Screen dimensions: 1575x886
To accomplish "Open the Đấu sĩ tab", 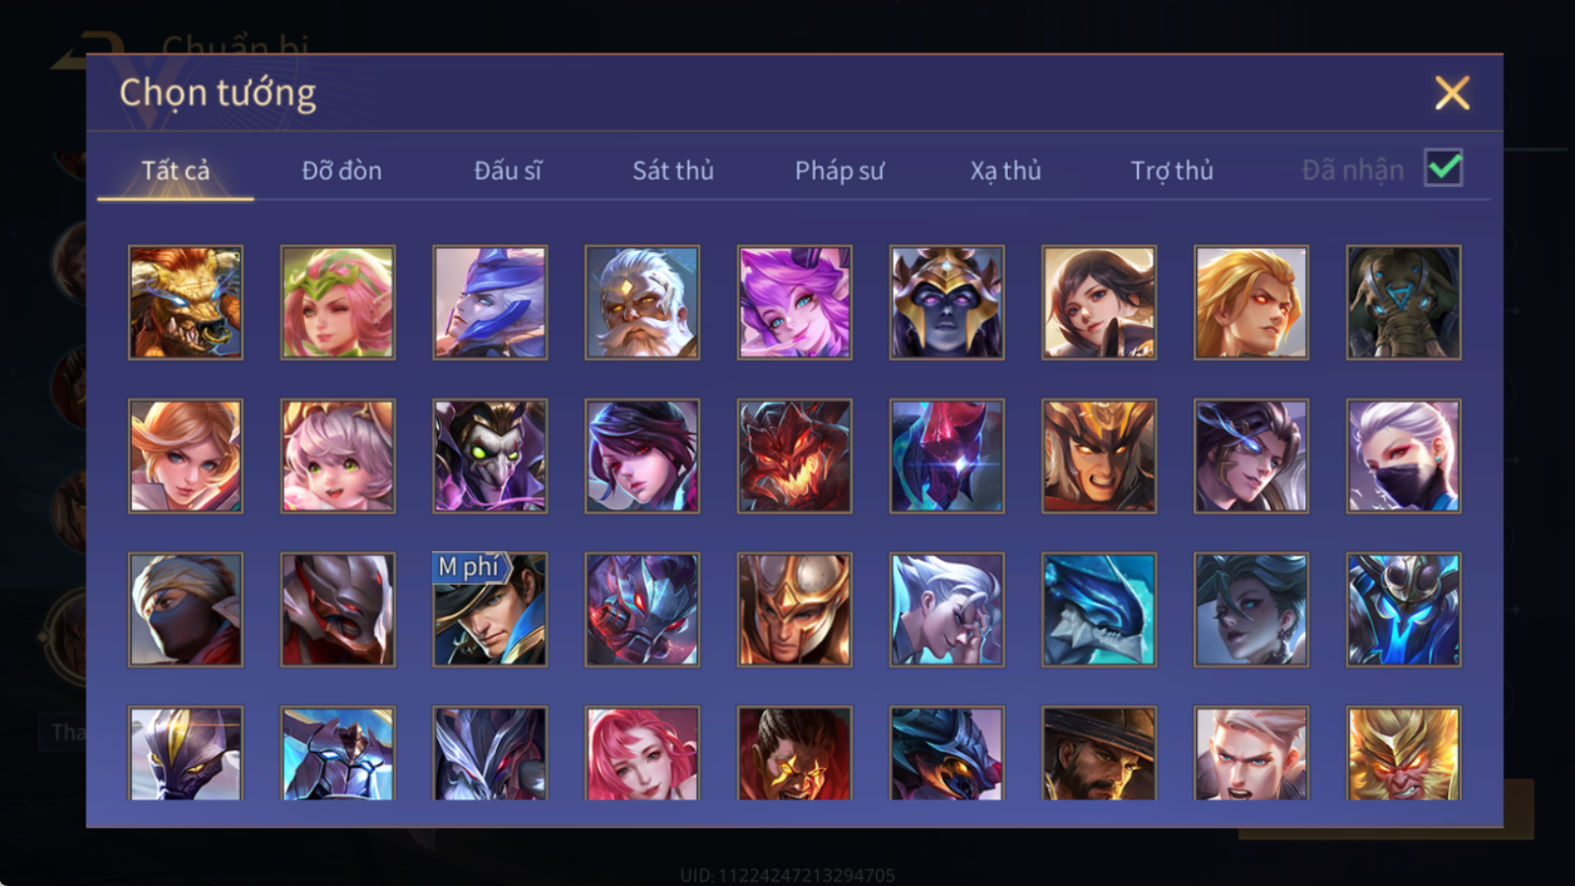I will pyautogui.click(x=508, y=171).
